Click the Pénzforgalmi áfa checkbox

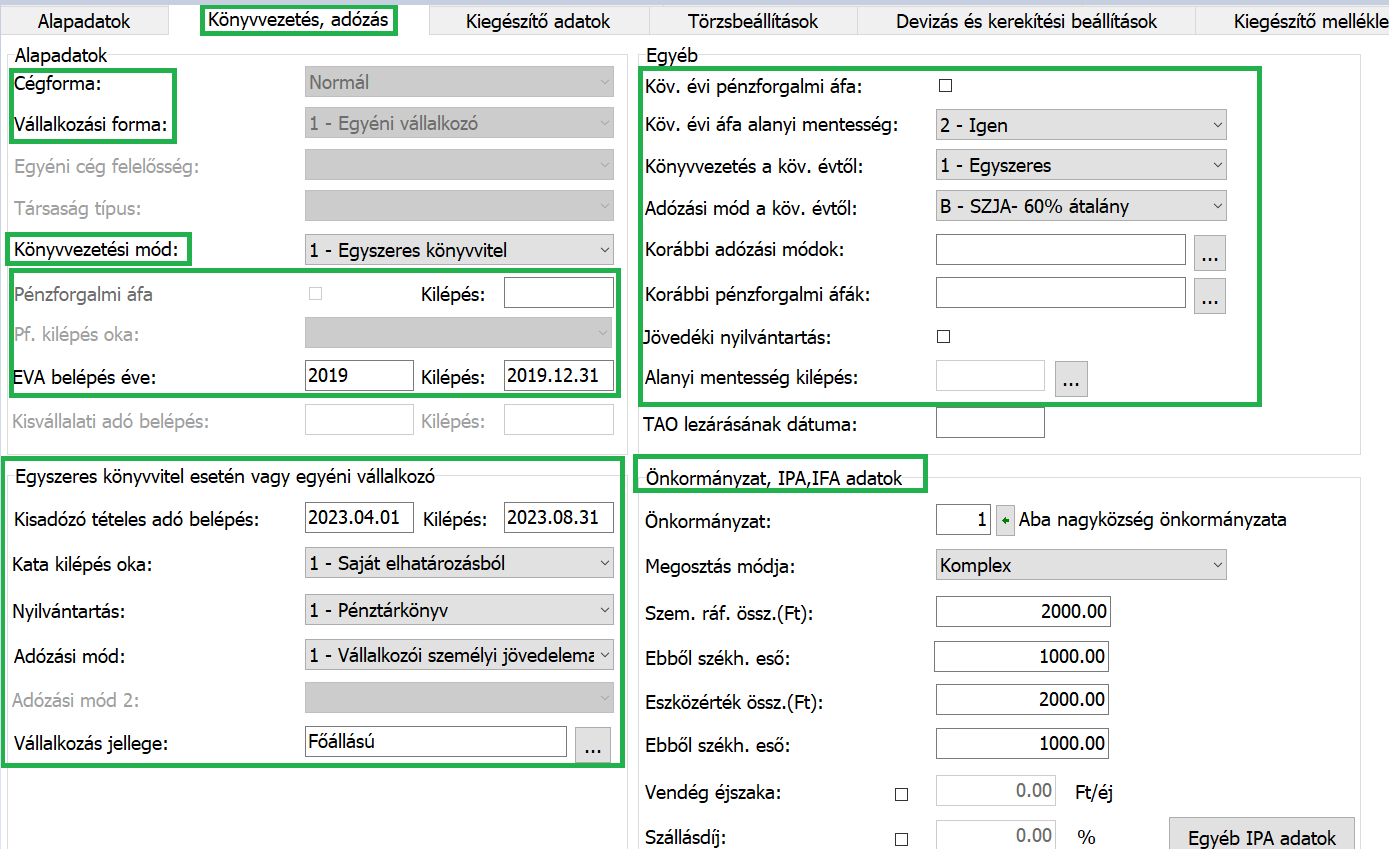coord(316,293)
